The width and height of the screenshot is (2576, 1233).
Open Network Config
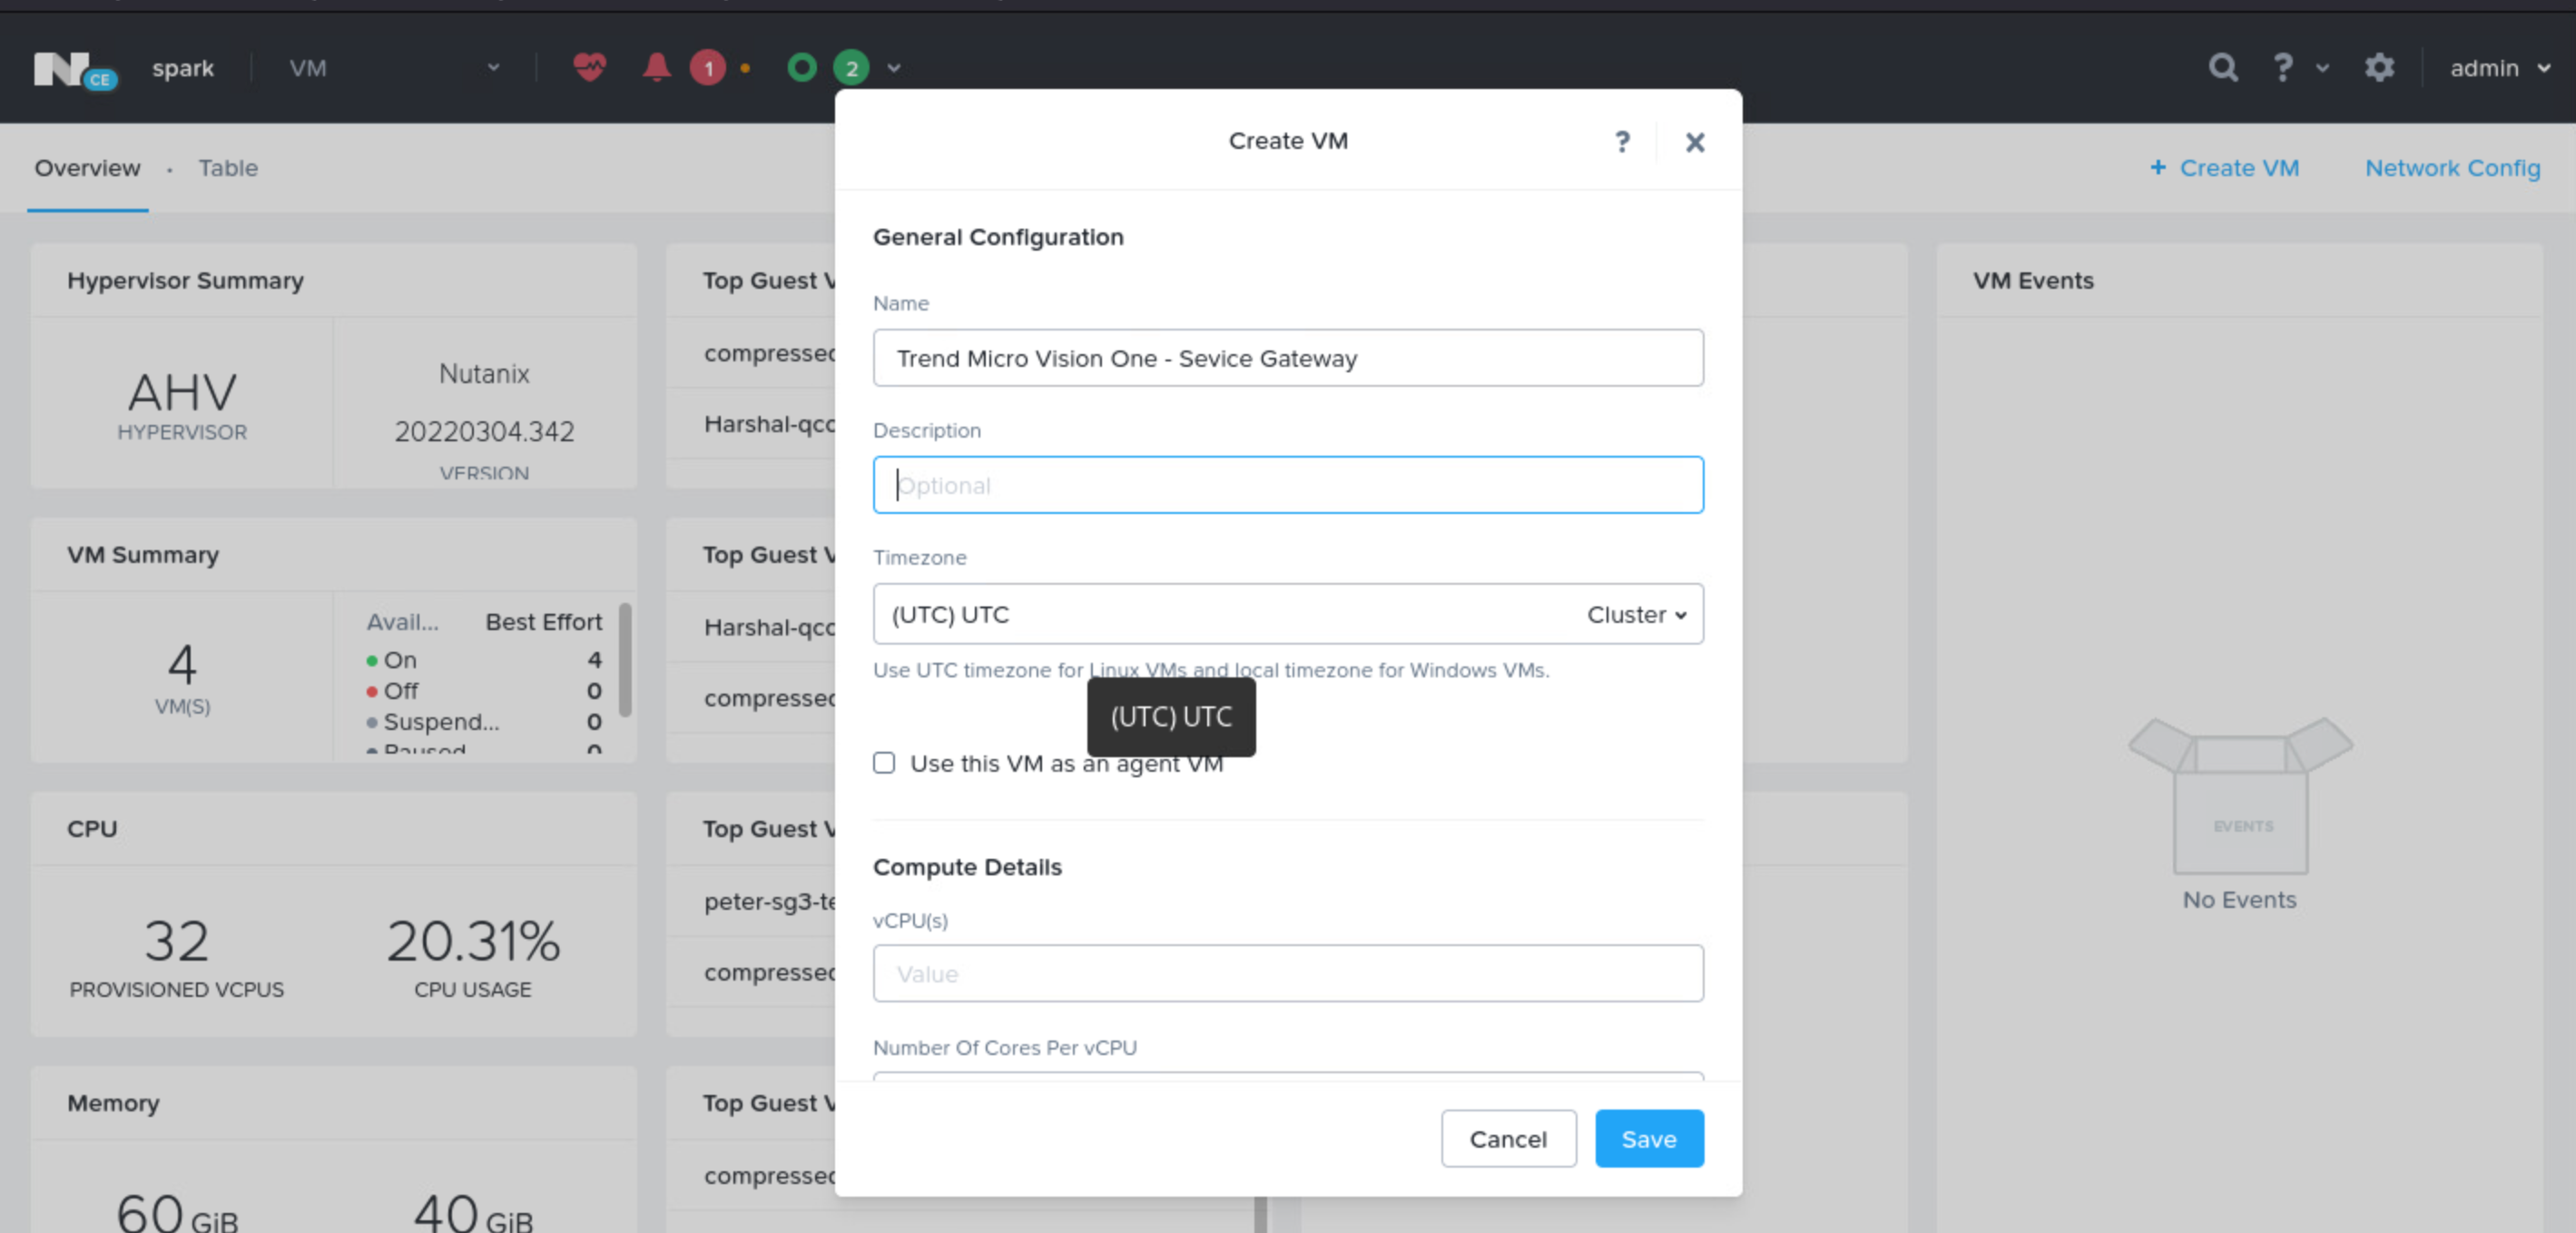[2453, 168]
